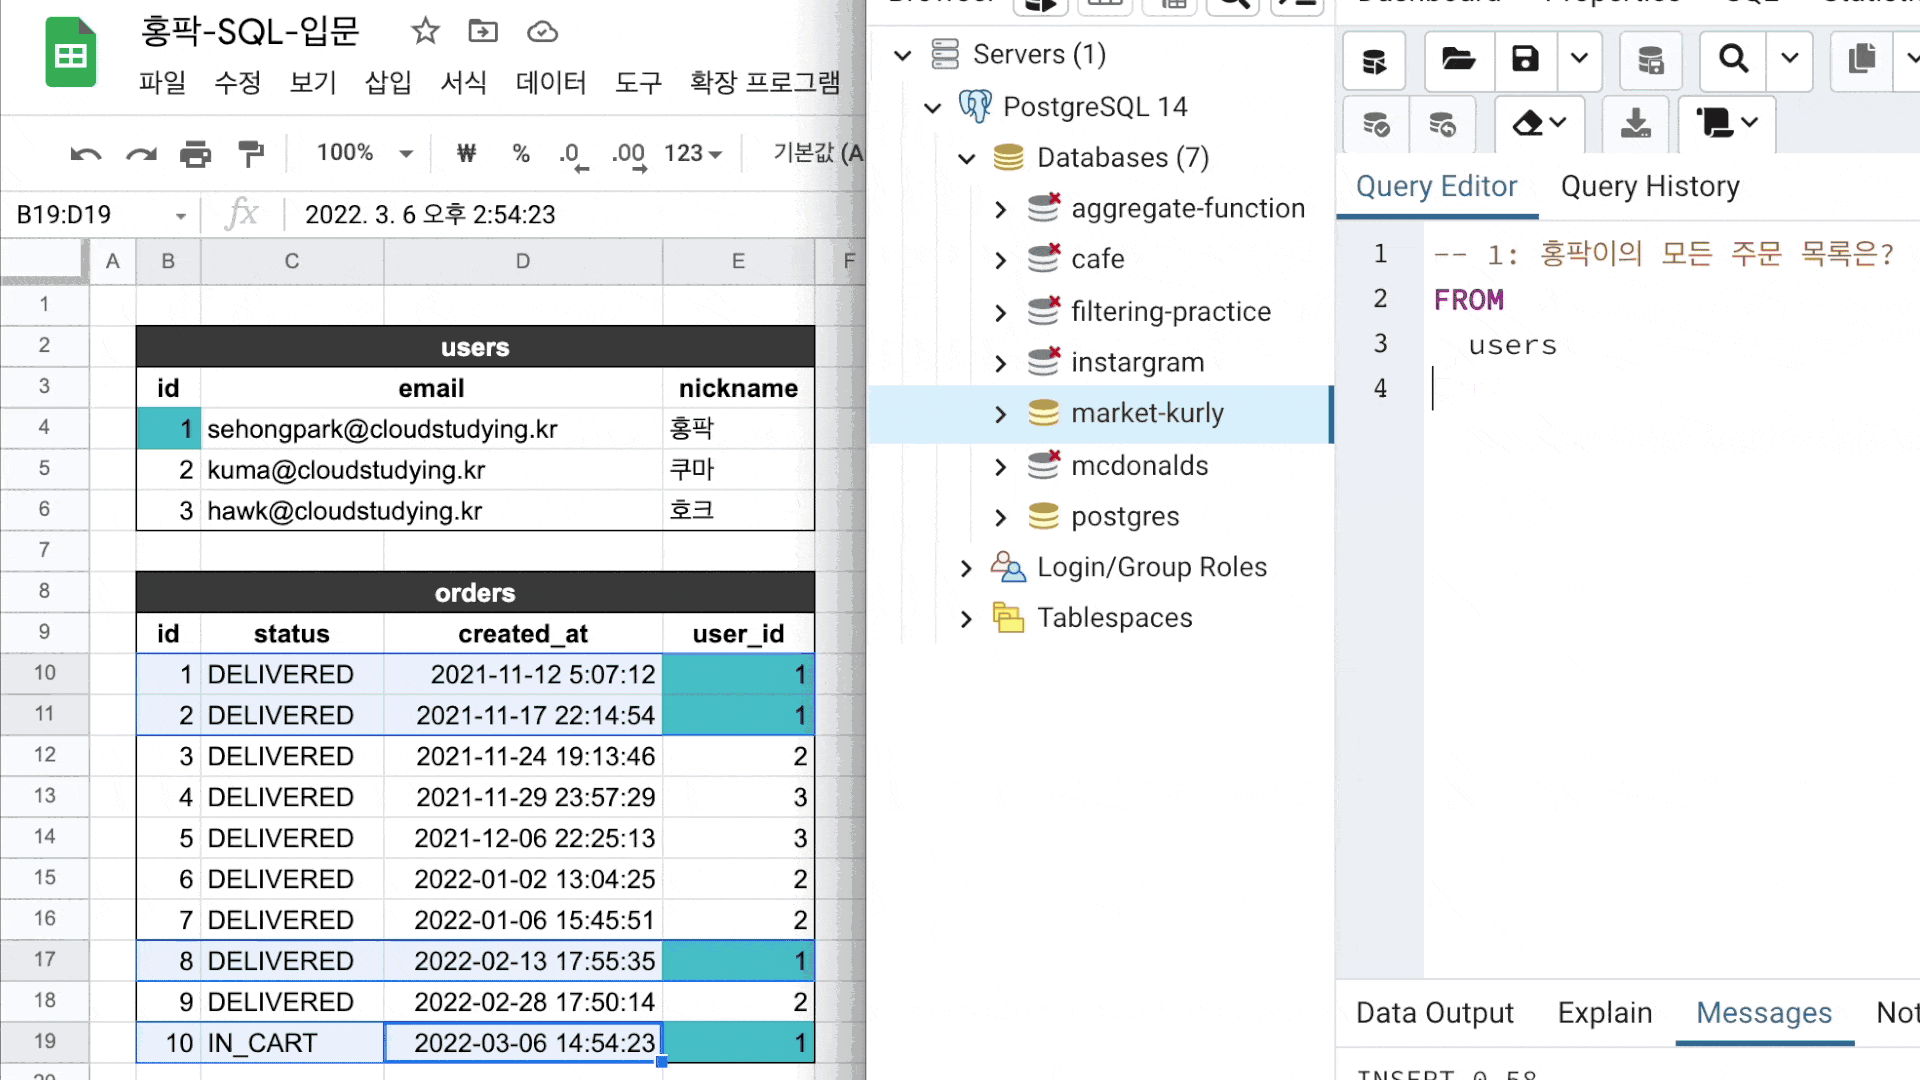Select the paint format tool

tap(250, 154)
